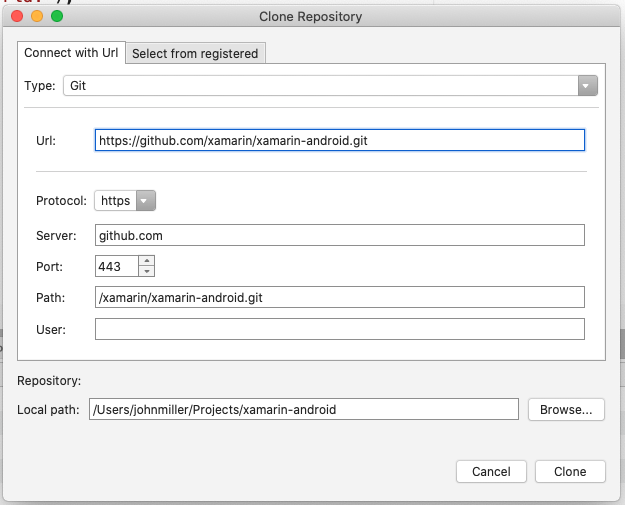The height and width of the screenshot is (505, 625).
Task: Click the Git type combo box
Action: point(330,86)
